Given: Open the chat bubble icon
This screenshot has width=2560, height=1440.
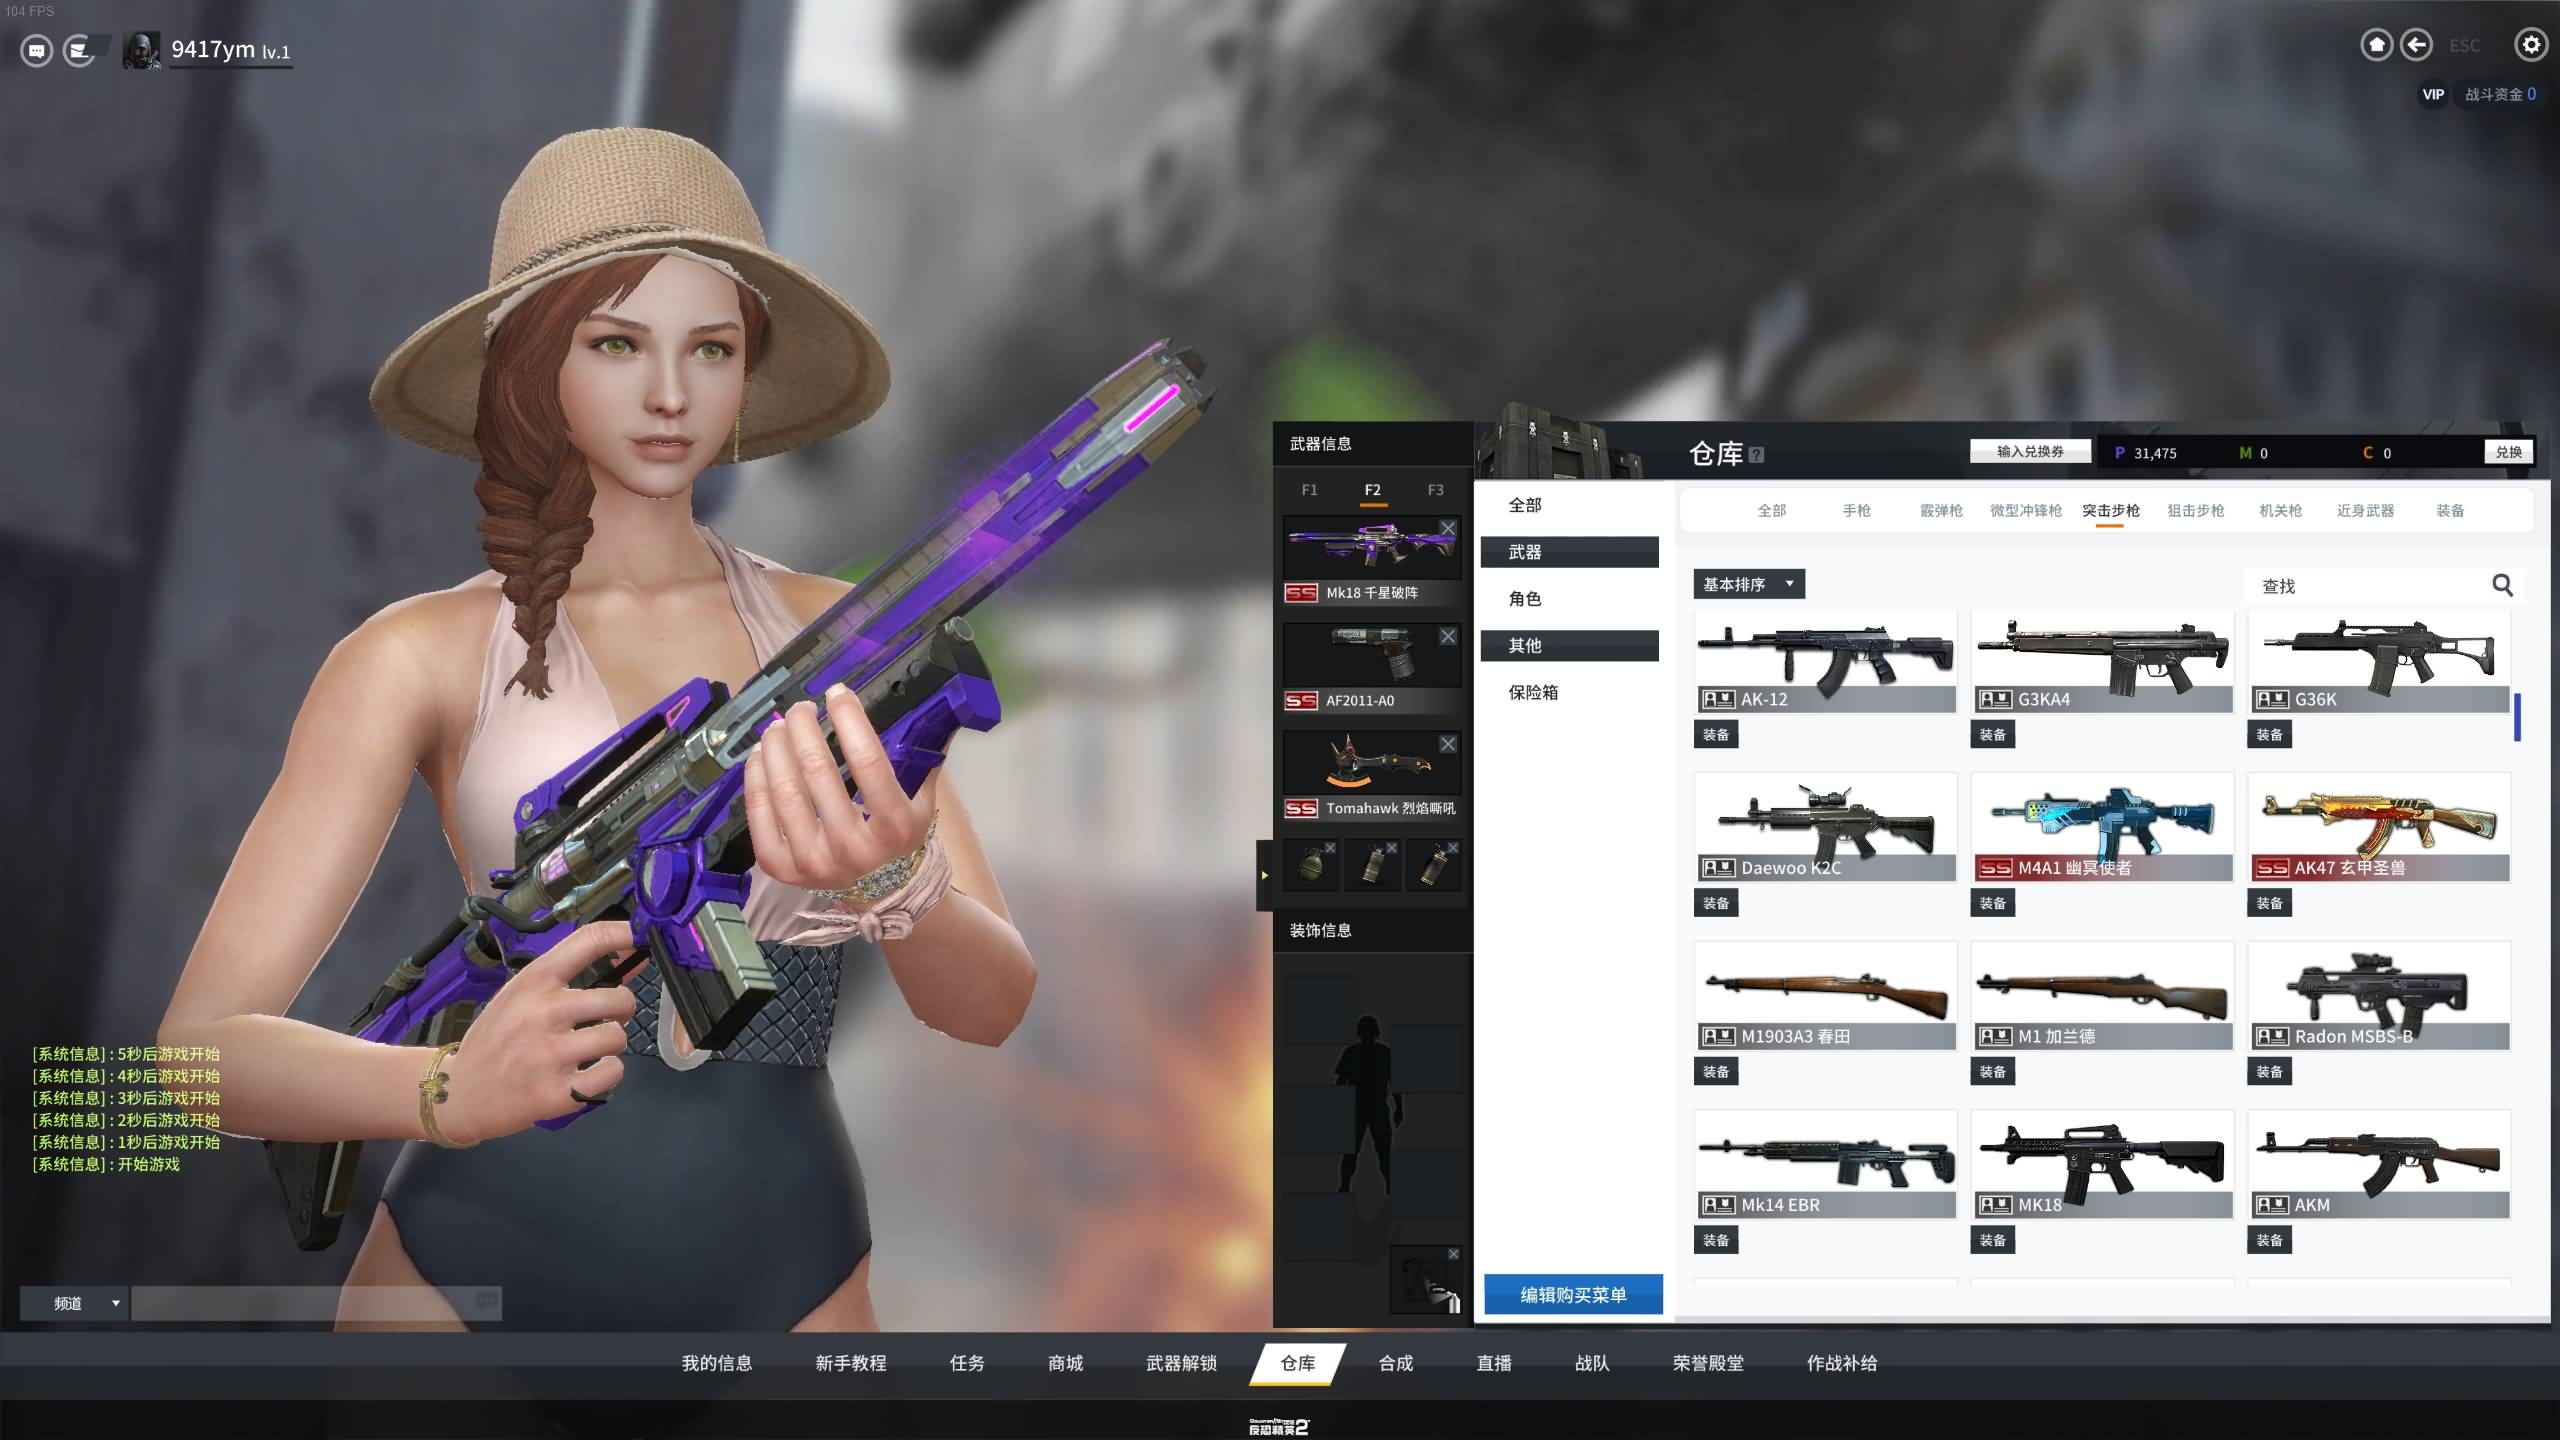Looking at the screenshot, I should [x=37, y=50].
